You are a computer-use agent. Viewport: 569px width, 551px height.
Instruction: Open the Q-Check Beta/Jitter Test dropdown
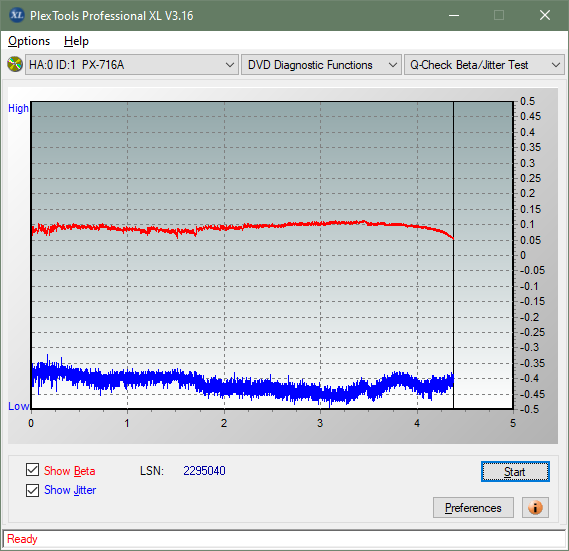click(484, 65)
